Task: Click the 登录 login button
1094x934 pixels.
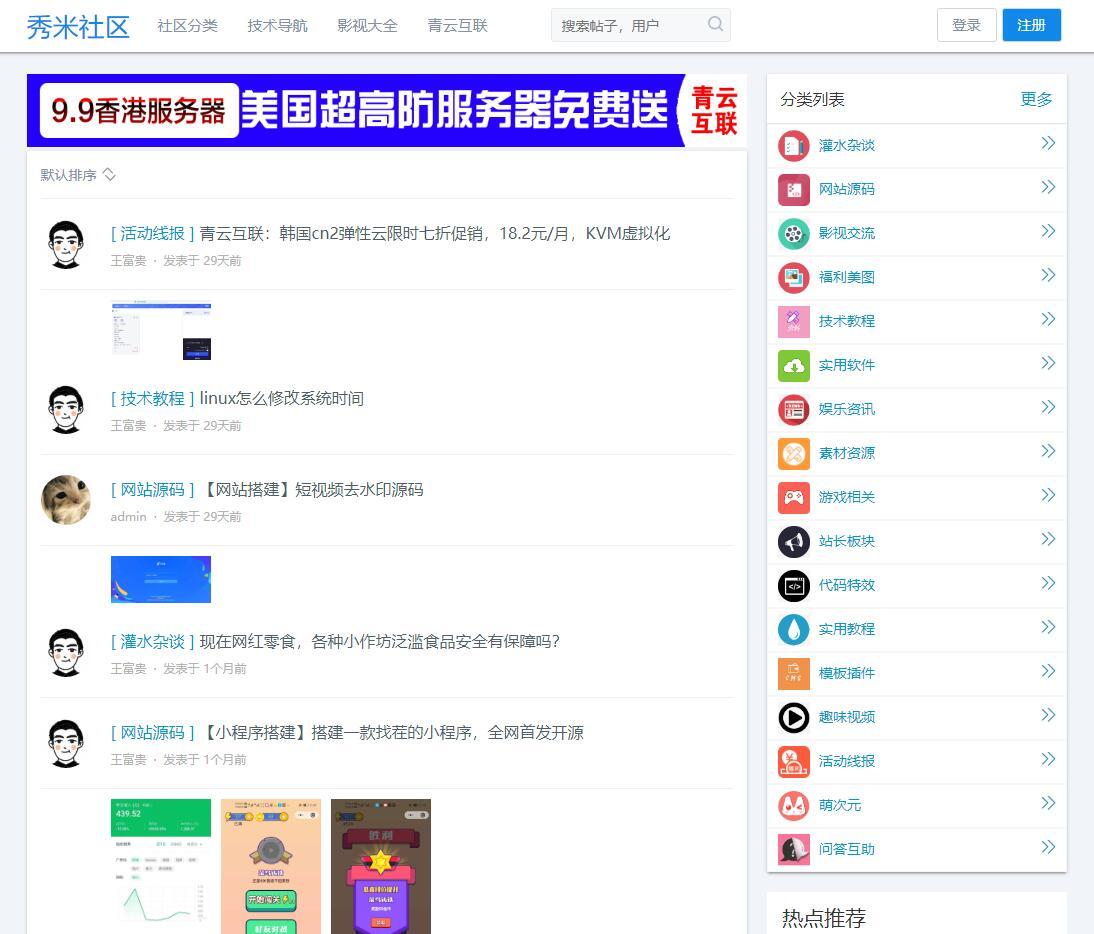Action: click(966, 26)
